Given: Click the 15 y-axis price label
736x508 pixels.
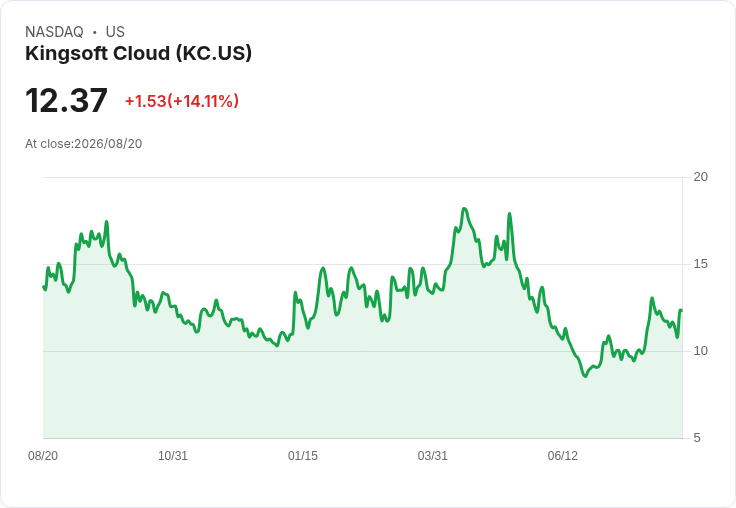Looking at the screenshot, I should click(x=700, y=264).
